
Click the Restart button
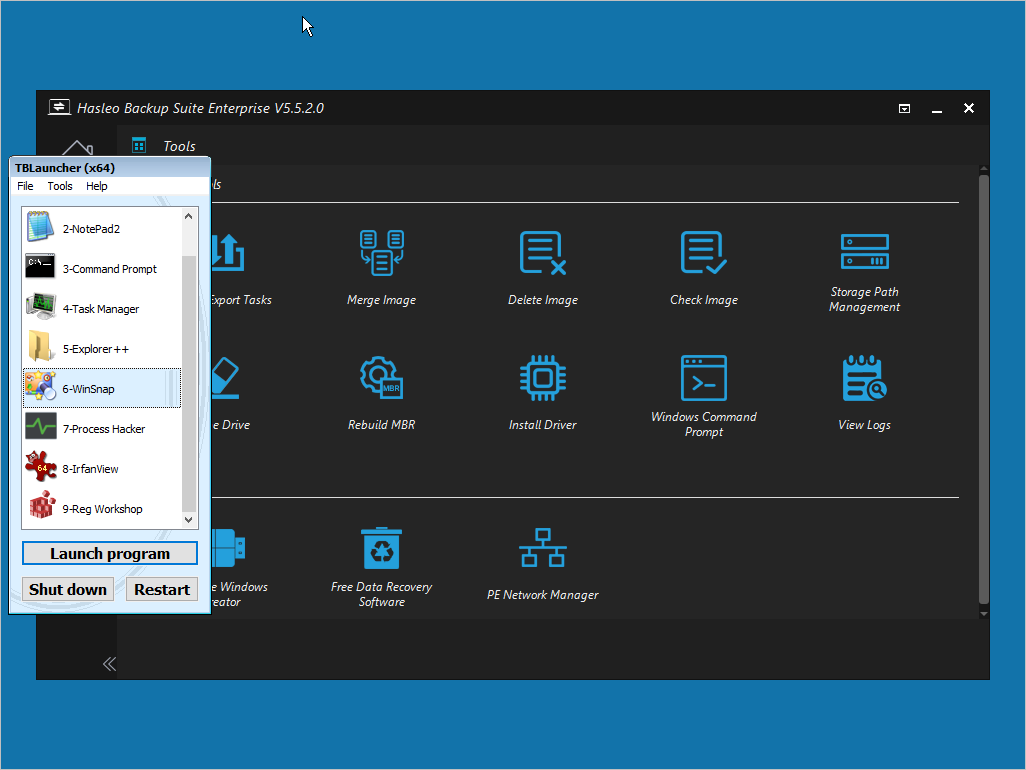tap(162, 589)
